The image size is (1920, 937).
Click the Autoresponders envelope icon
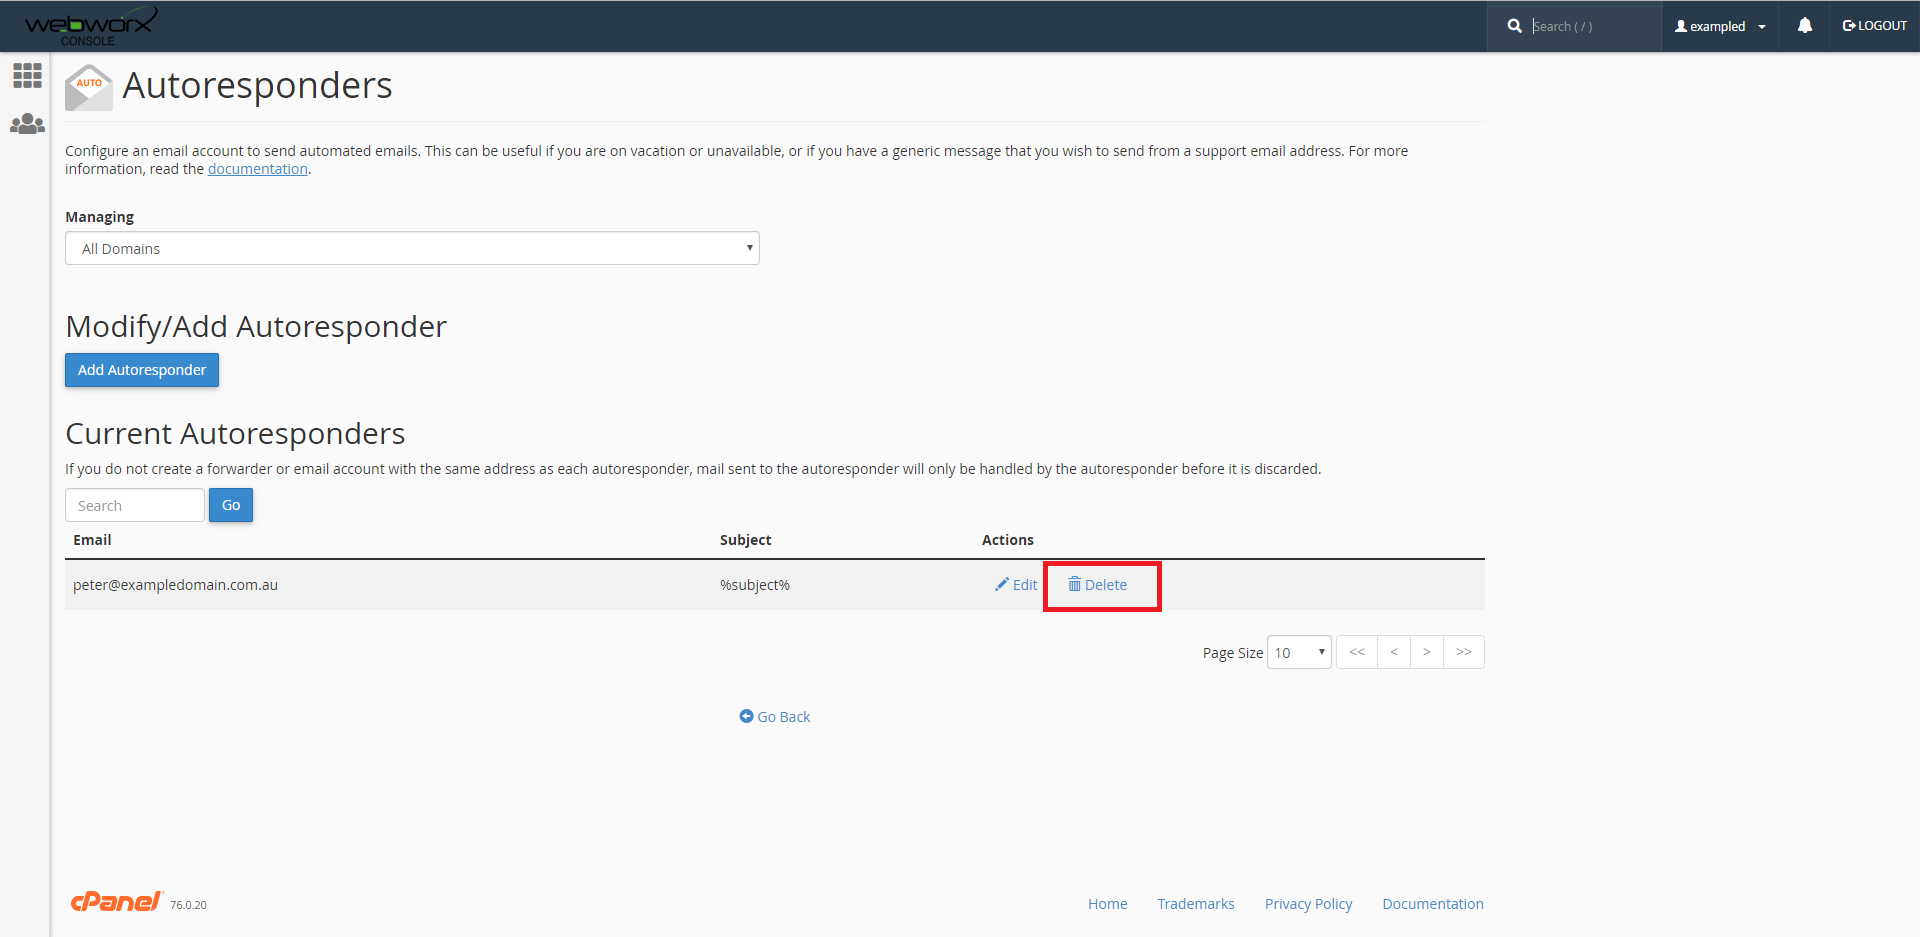point(88,88)
